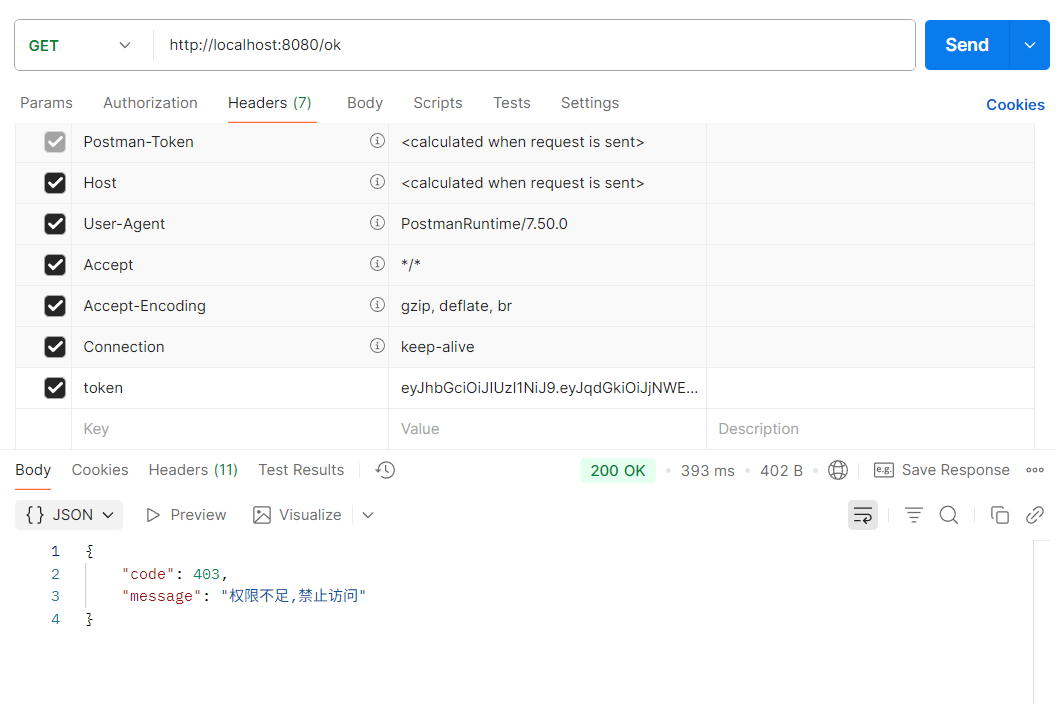1056x704 pixels.
Task: Click the new header Value field
Action: [548, 429]
